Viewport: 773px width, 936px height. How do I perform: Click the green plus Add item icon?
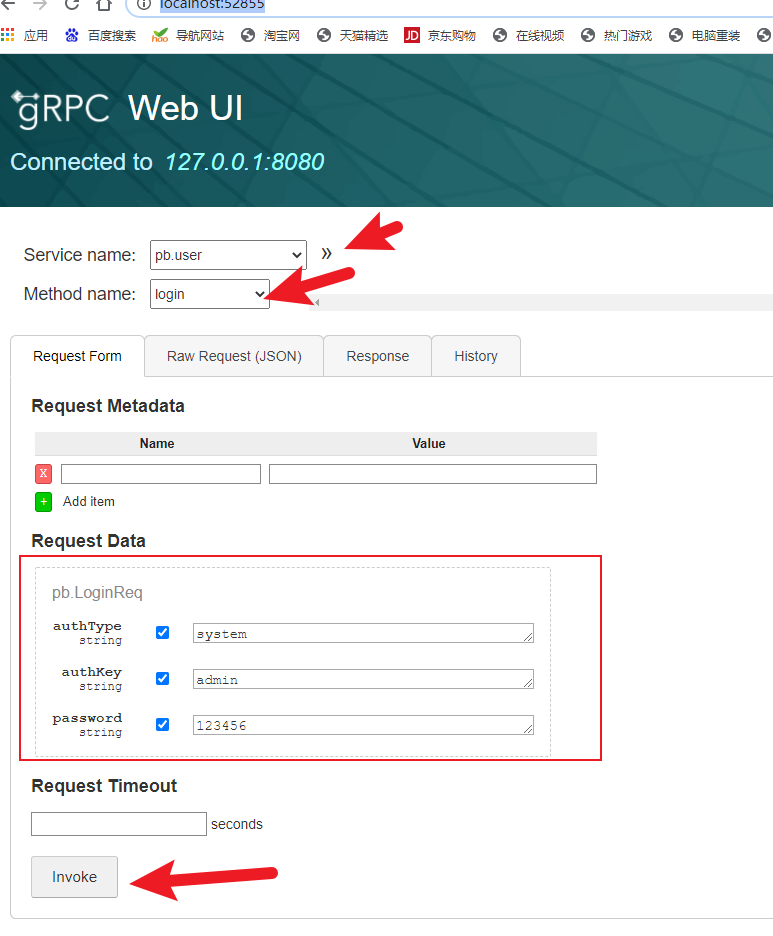click(43, 502)
